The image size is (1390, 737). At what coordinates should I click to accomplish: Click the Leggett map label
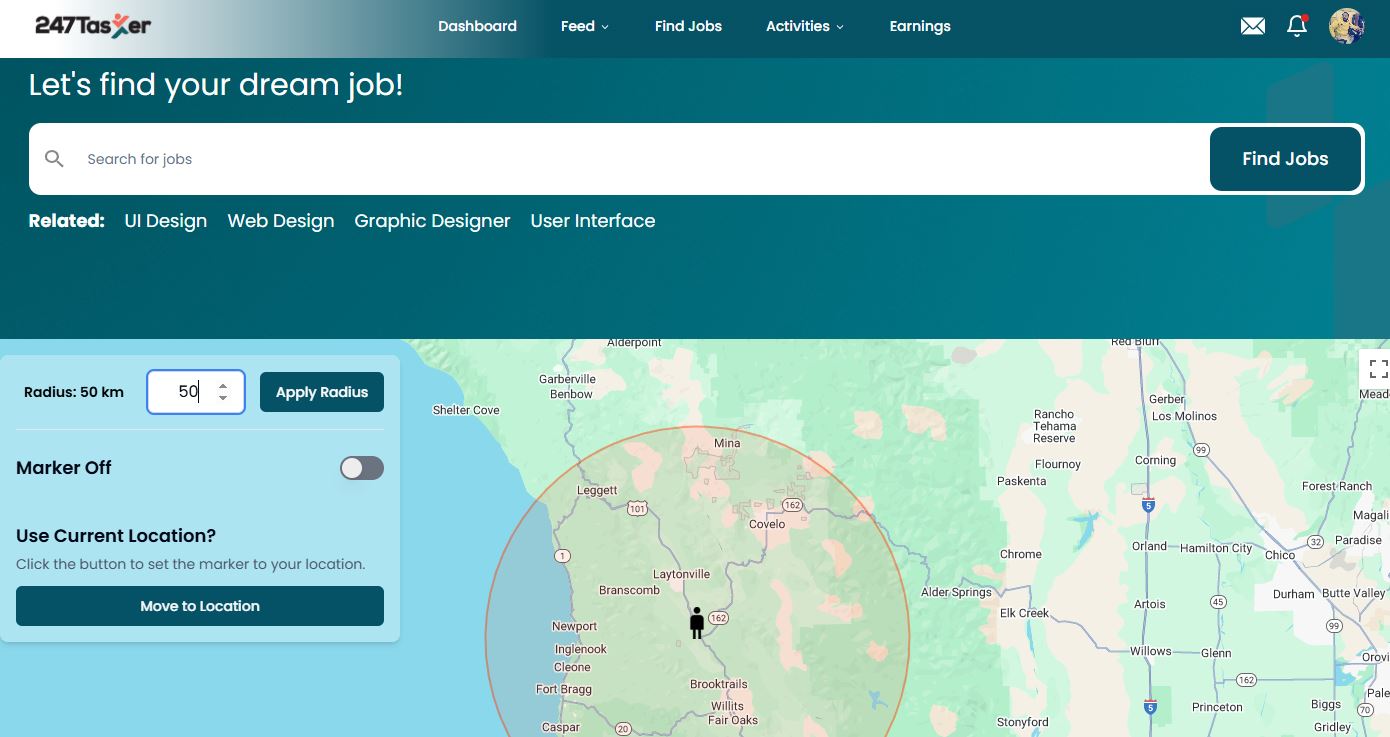(x=598, y=490)
